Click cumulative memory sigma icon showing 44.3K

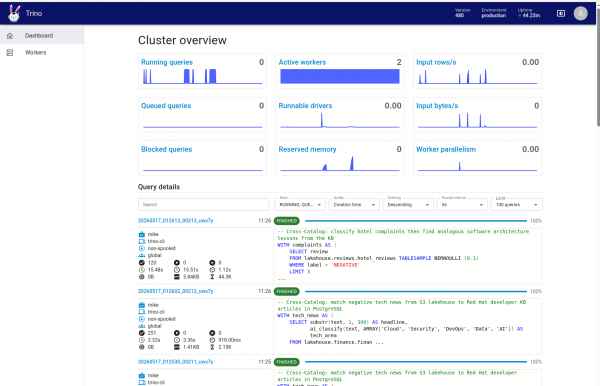(212, 277)
